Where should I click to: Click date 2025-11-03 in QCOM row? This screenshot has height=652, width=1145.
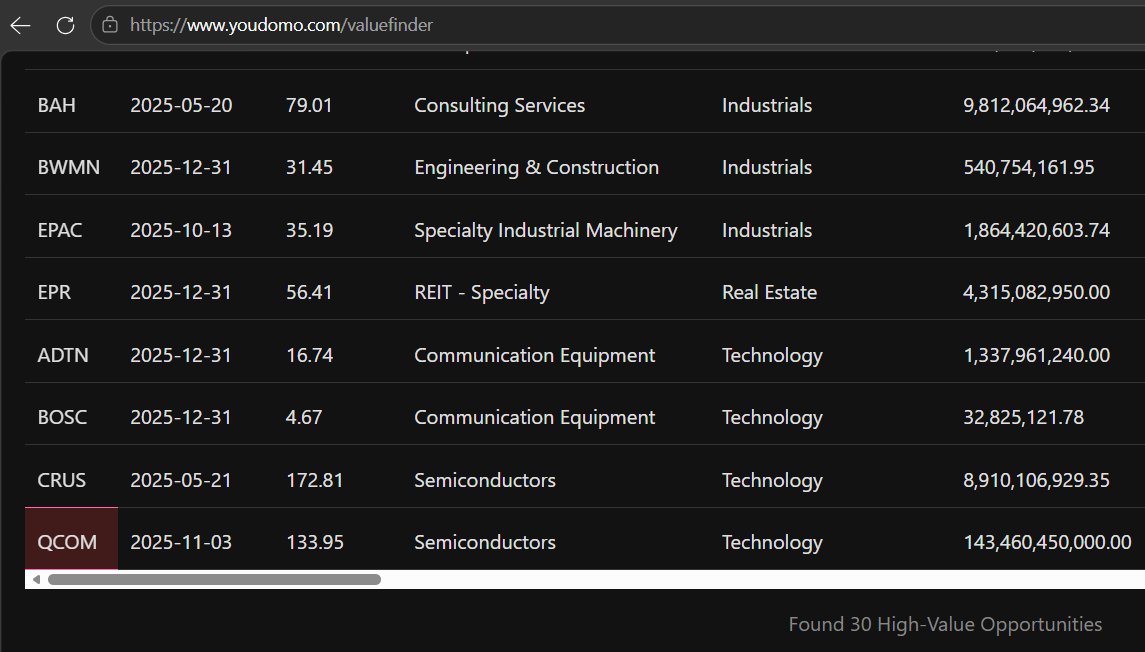(x=181, y=542)
